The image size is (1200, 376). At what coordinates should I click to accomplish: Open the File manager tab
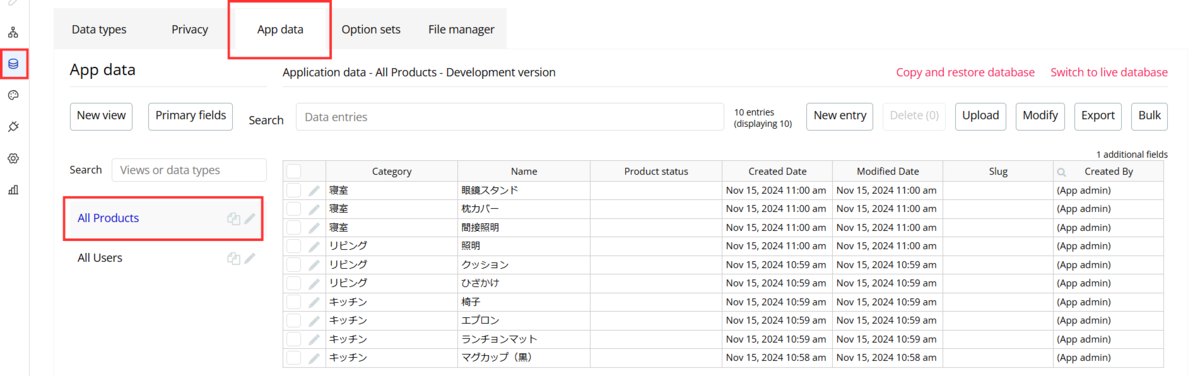(461, 29)
